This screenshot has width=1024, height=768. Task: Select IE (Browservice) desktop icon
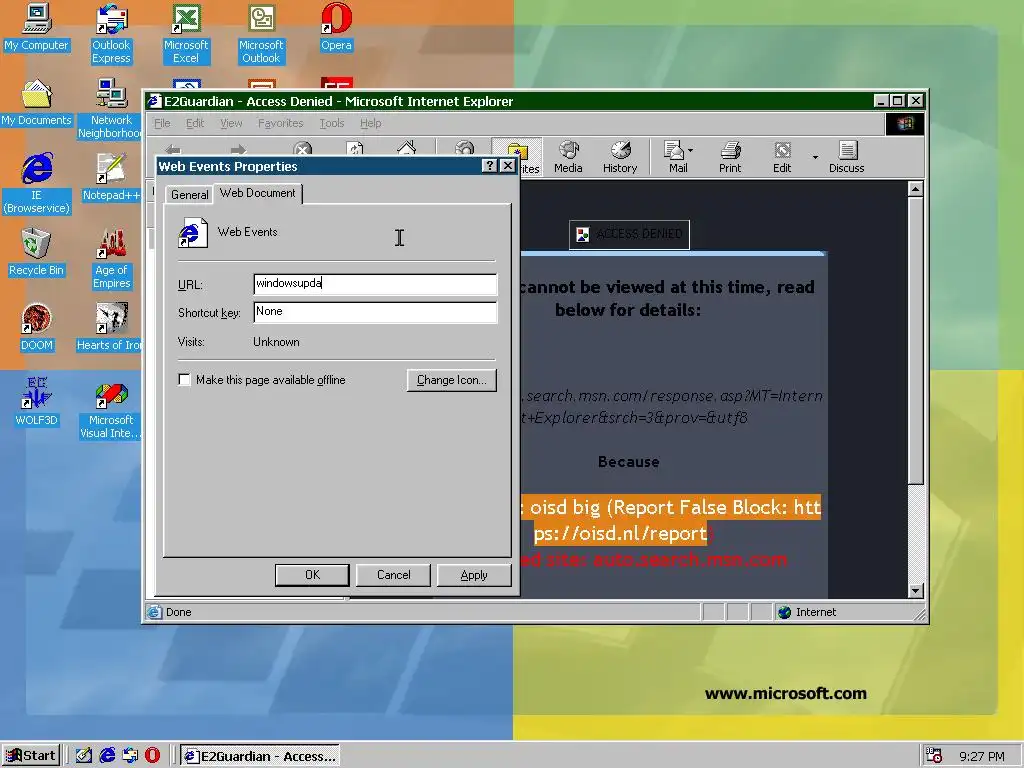click(37, 183)
